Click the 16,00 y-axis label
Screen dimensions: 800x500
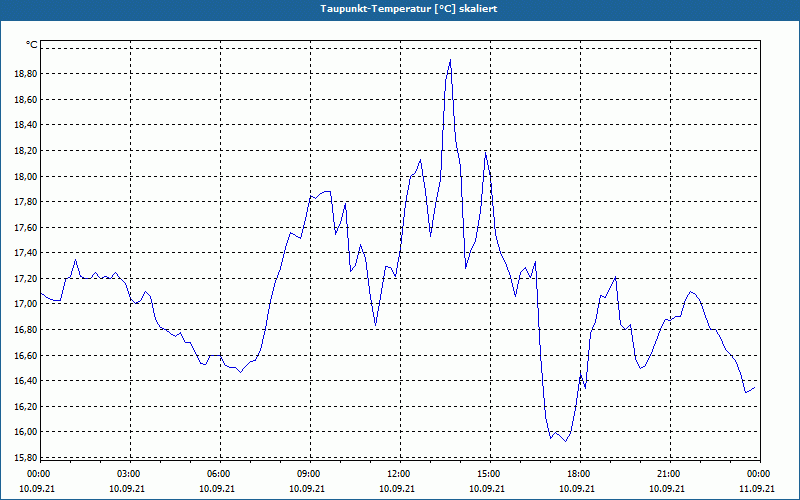26,432
